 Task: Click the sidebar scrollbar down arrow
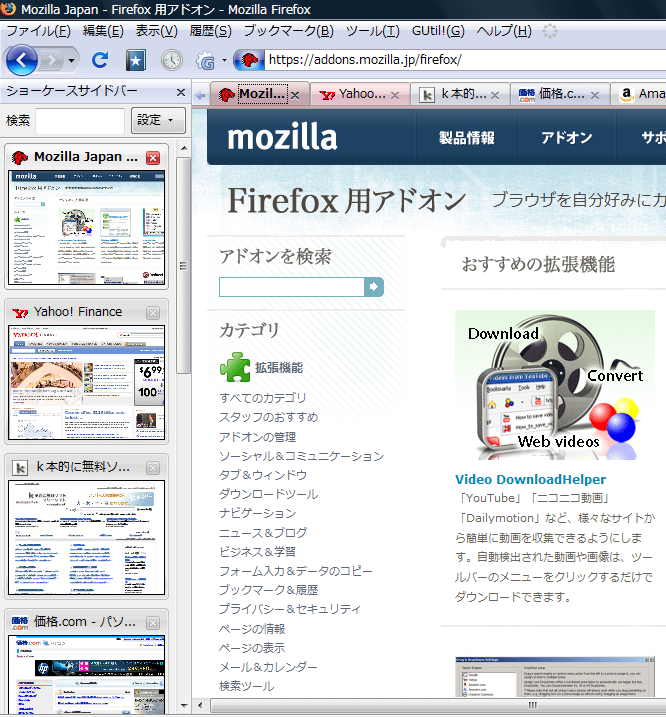click(x=184, y=706)
